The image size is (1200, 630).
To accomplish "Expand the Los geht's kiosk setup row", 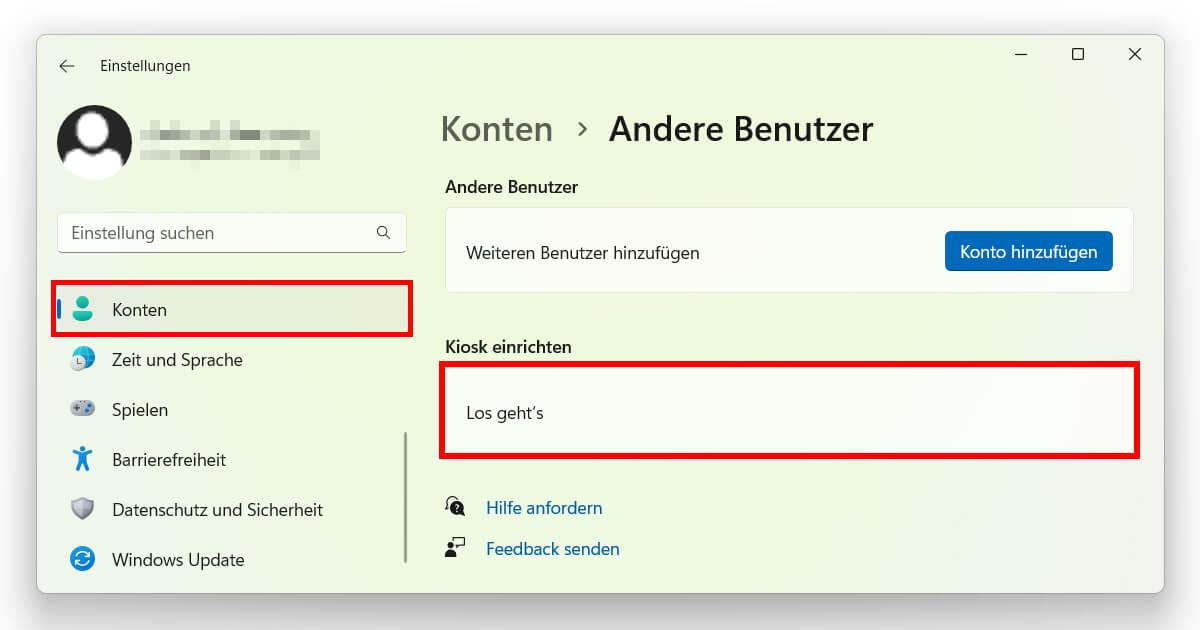I will tap(788, 411).
